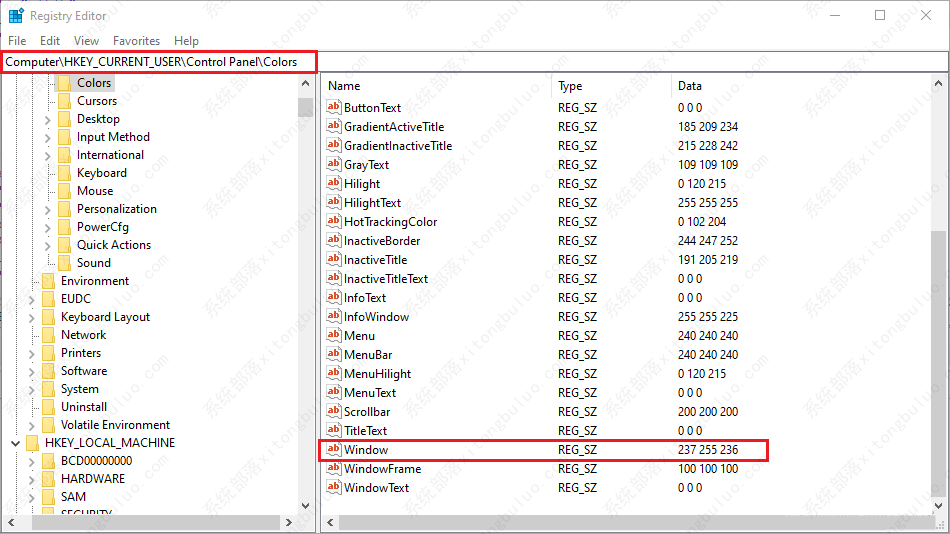This screenshot has width=950, height=534.
Task: Expand the PowerCfg key
Action: click(47, 227)
